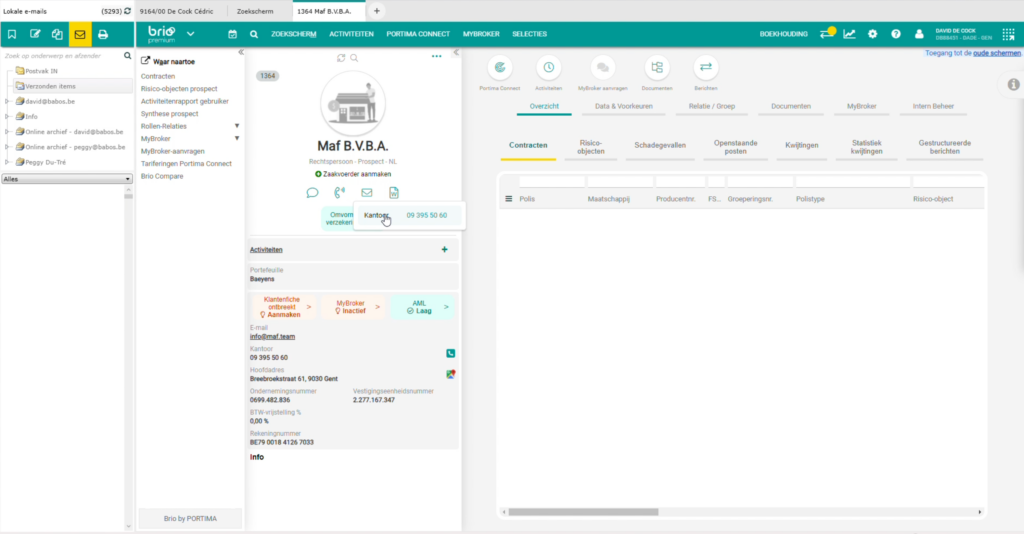Expand the Info mail folder
Image resolution: width=1024 pixels, height=534 pixels.
tap(7, 116)
